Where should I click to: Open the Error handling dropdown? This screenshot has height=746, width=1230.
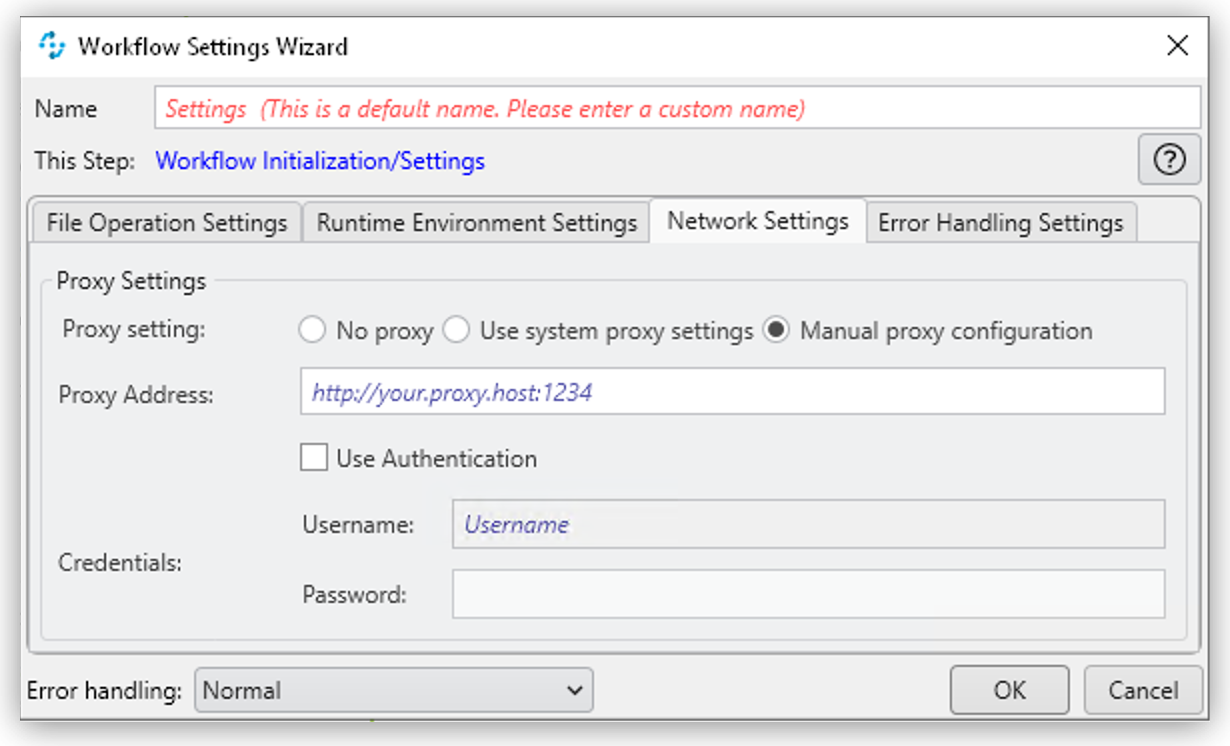[x=393, y=690]
